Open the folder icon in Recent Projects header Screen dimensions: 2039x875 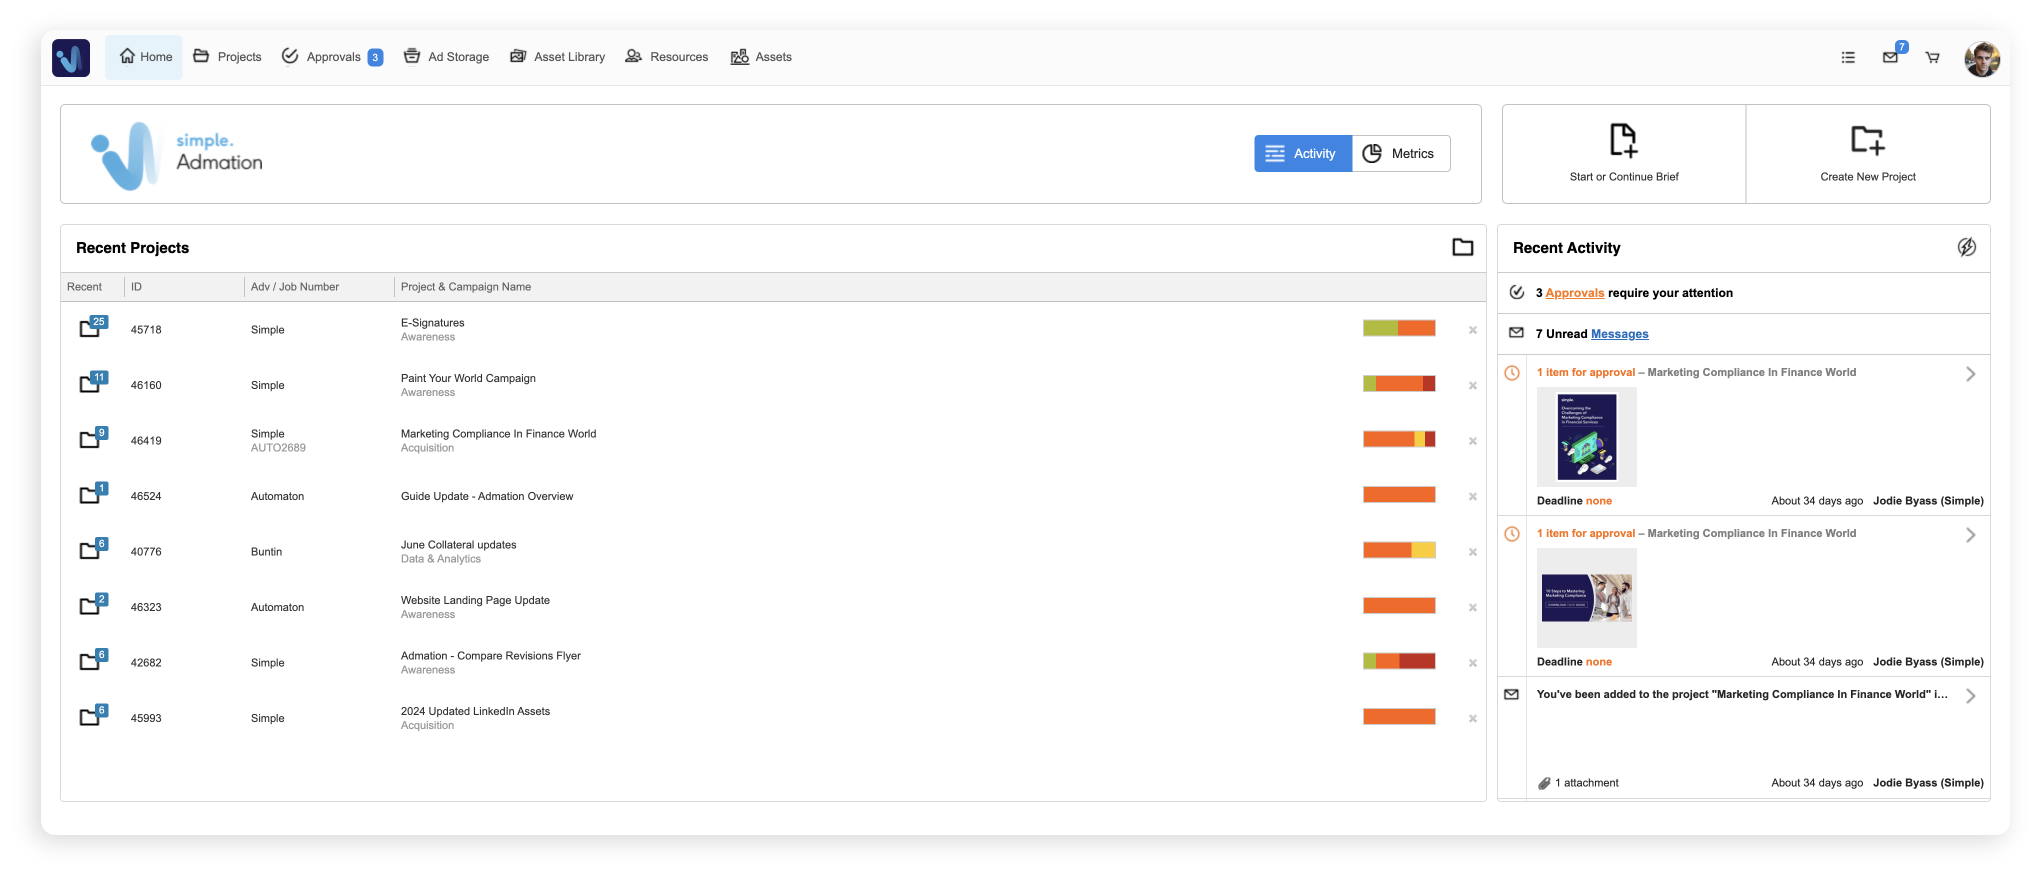(x=1462, y=247)
